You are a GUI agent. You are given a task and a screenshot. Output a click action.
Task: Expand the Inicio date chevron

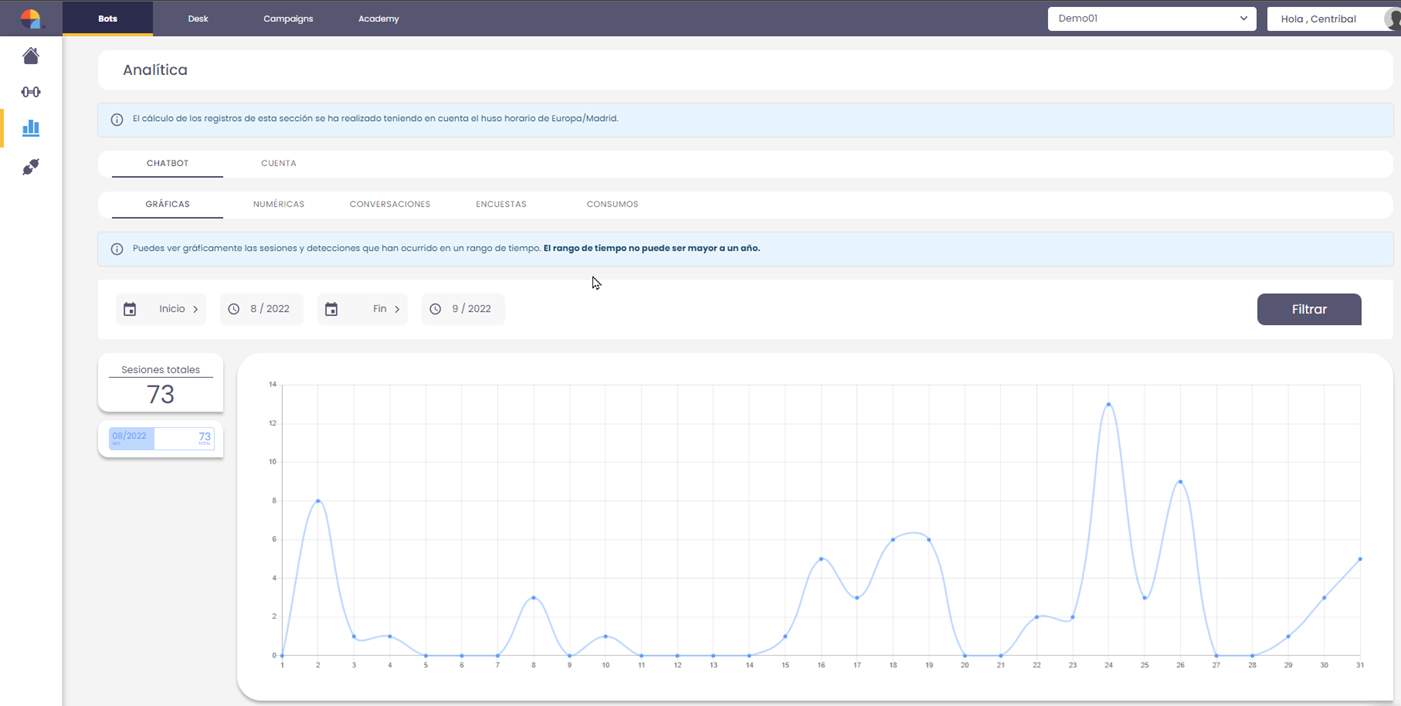click(196, 310)
